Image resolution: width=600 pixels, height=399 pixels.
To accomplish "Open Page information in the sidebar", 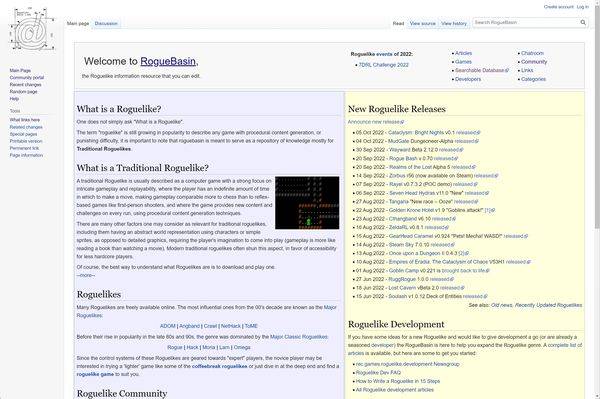I will coord(26,155).
